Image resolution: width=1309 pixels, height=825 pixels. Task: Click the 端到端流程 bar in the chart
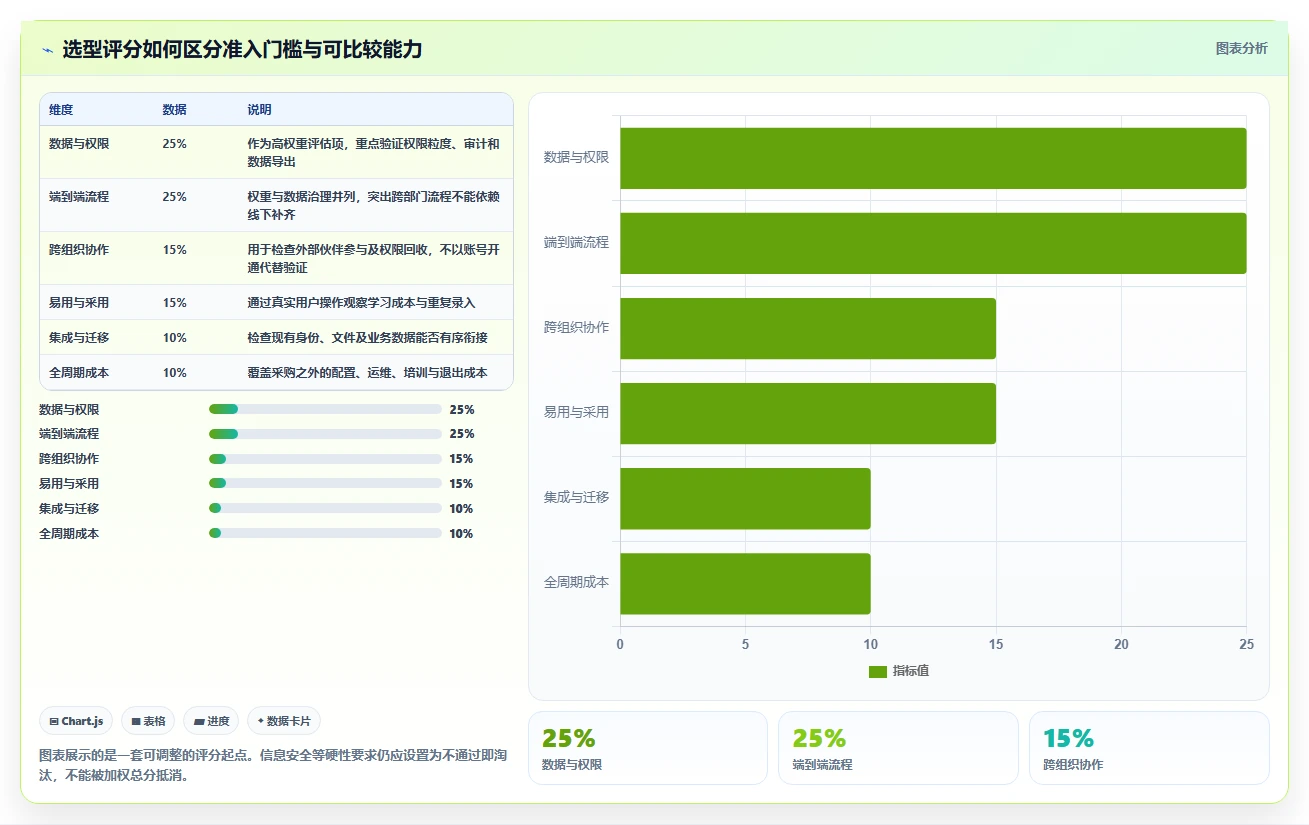[933, 243]
